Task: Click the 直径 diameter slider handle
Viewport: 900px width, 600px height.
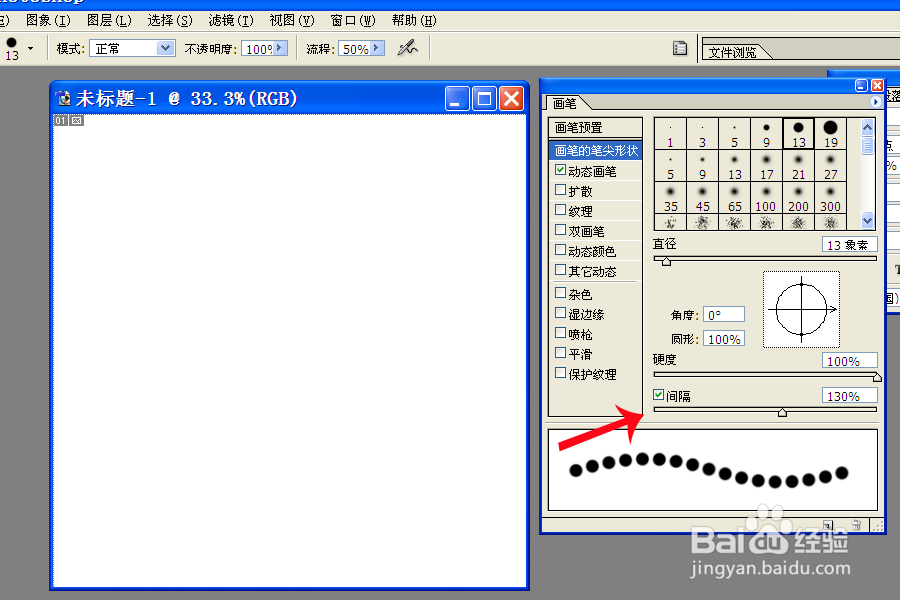Action: click(x=666, y=261)
